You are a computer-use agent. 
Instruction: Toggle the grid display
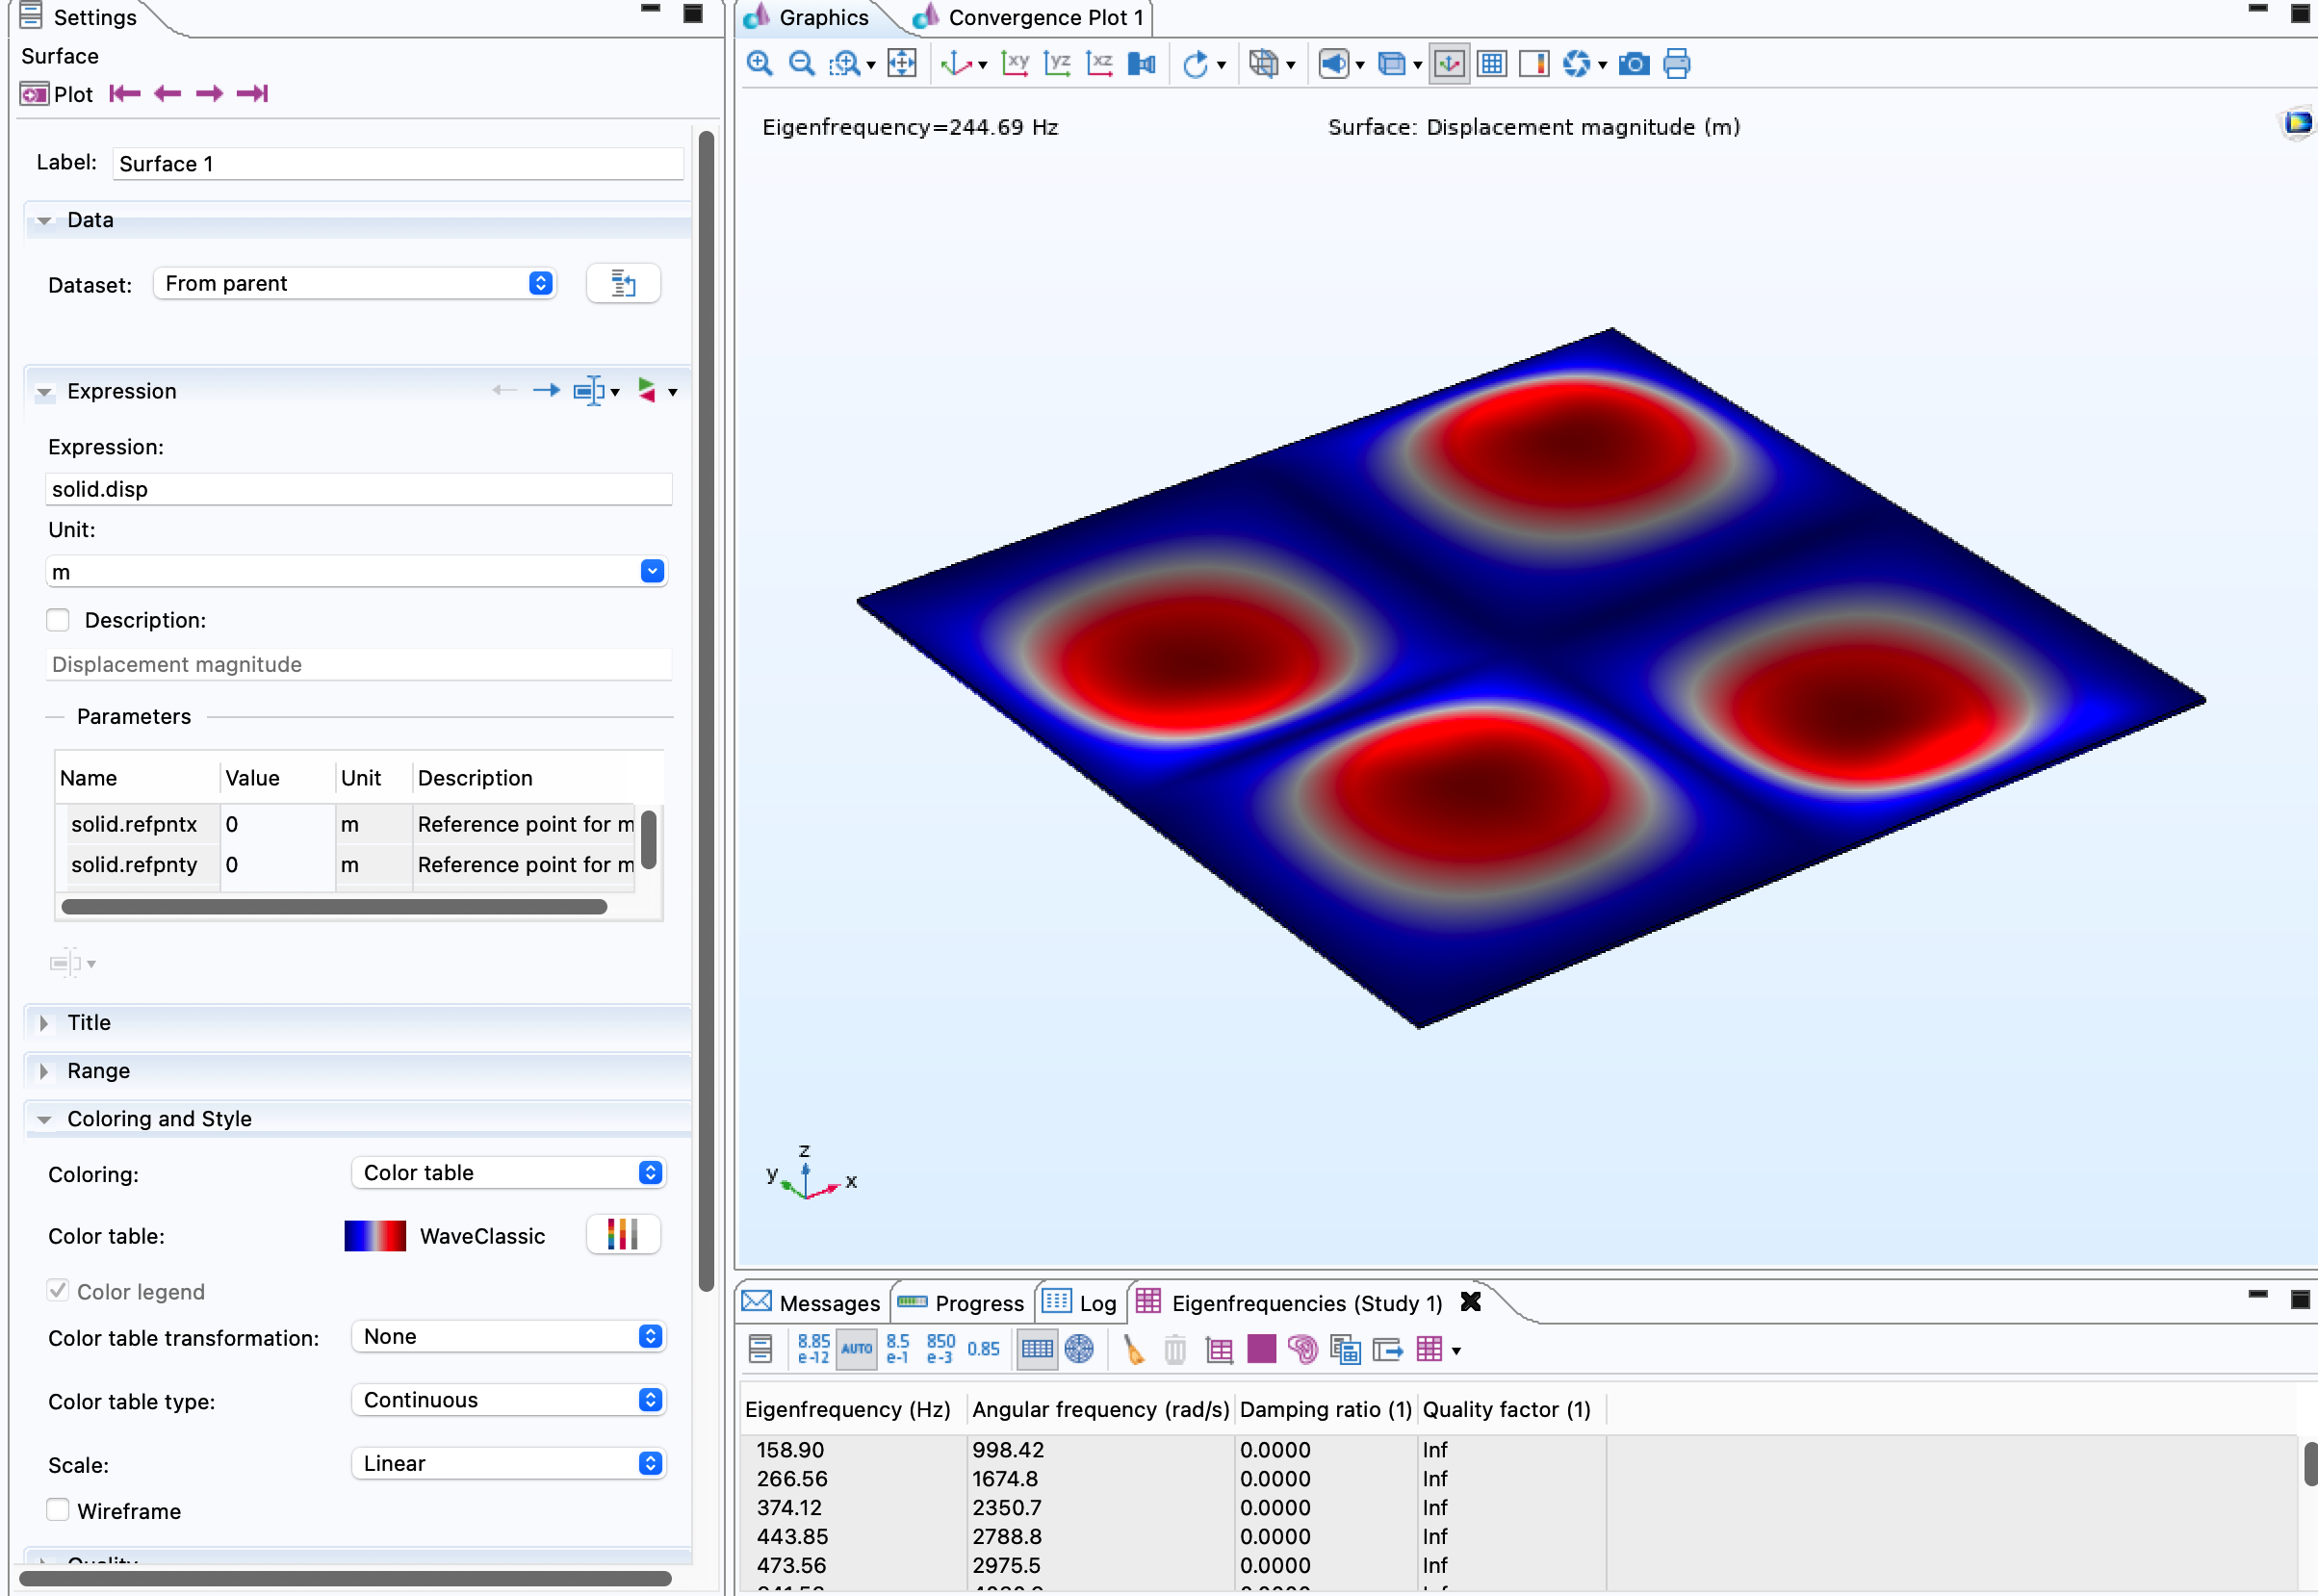click(x=1491, y=64)
